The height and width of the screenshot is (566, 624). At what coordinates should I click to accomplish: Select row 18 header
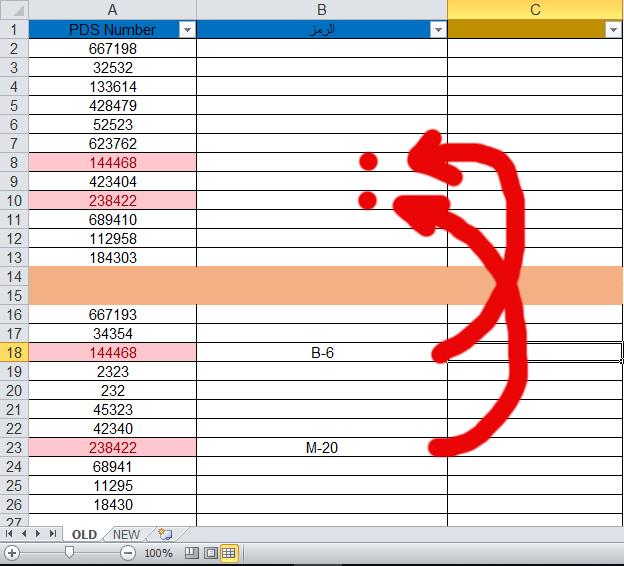point(14,353)
